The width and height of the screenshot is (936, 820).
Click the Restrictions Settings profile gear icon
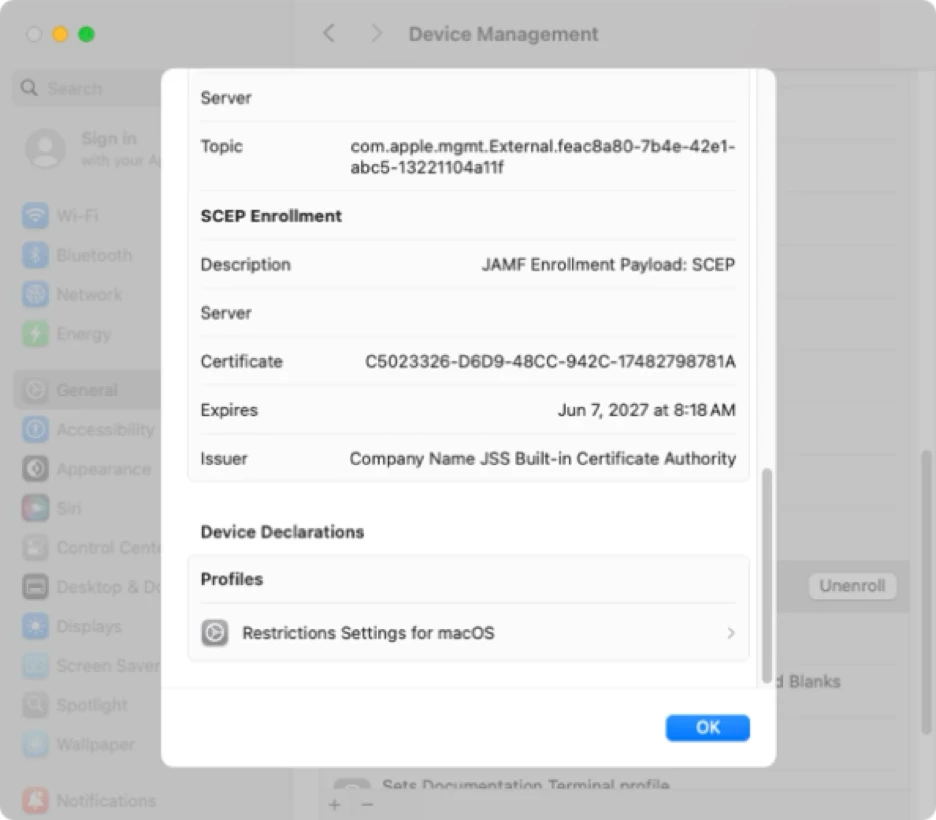click(x=214, y=633)
